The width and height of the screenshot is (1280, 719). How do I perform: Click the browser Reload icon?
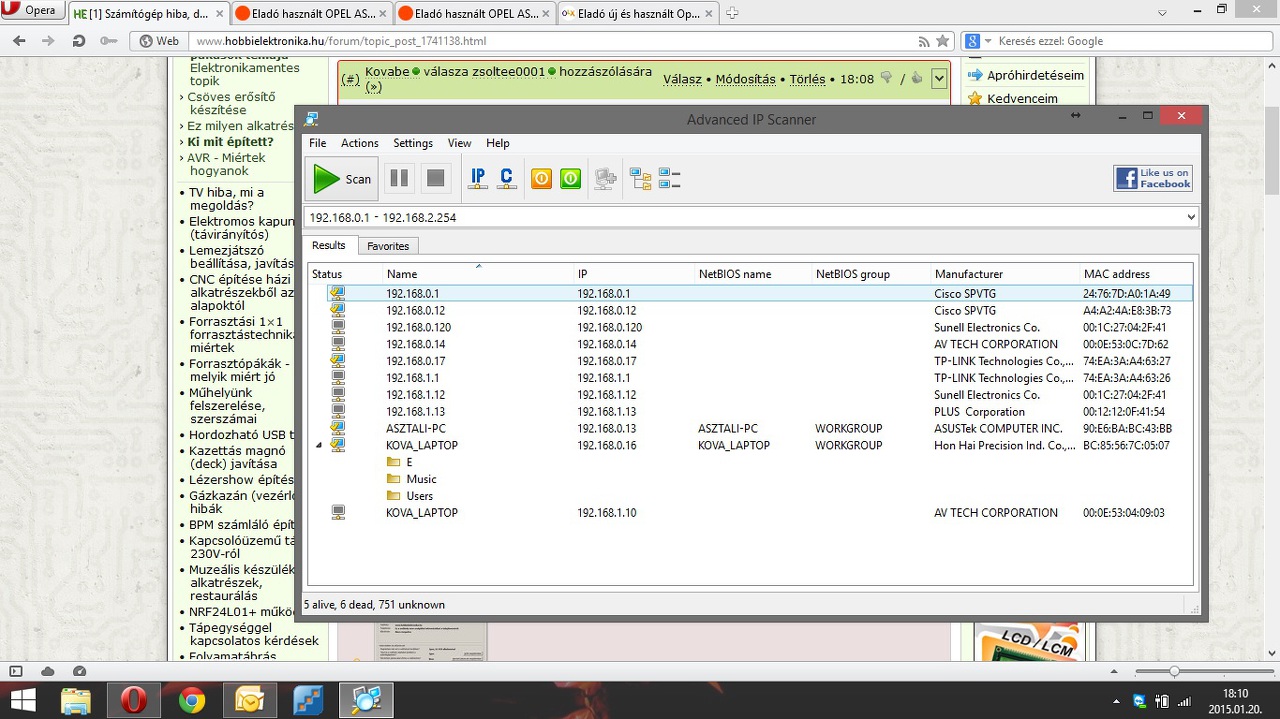pos(78,41)
